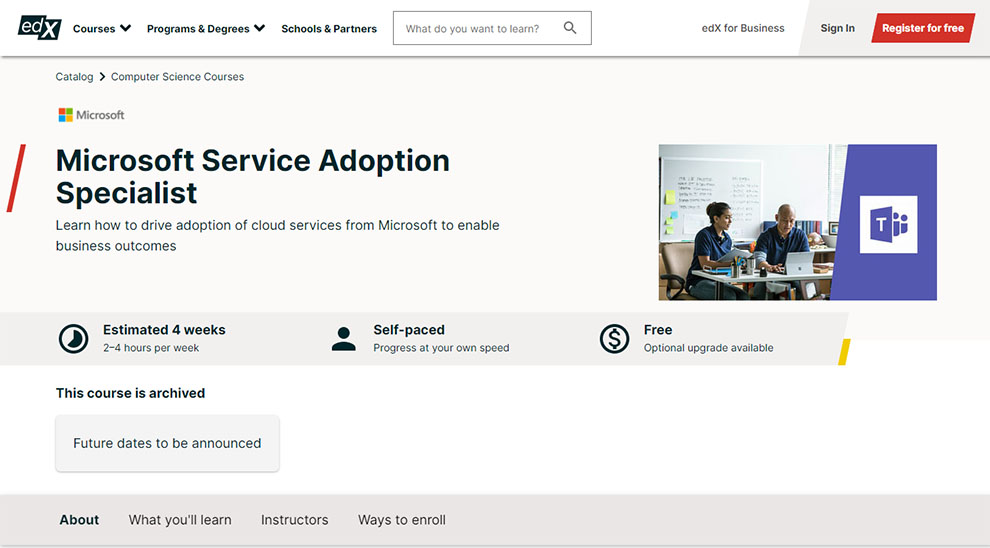Screen dimensions: 990x548
Task: Click the course photo thumbnail
Action: pos(797,222)
